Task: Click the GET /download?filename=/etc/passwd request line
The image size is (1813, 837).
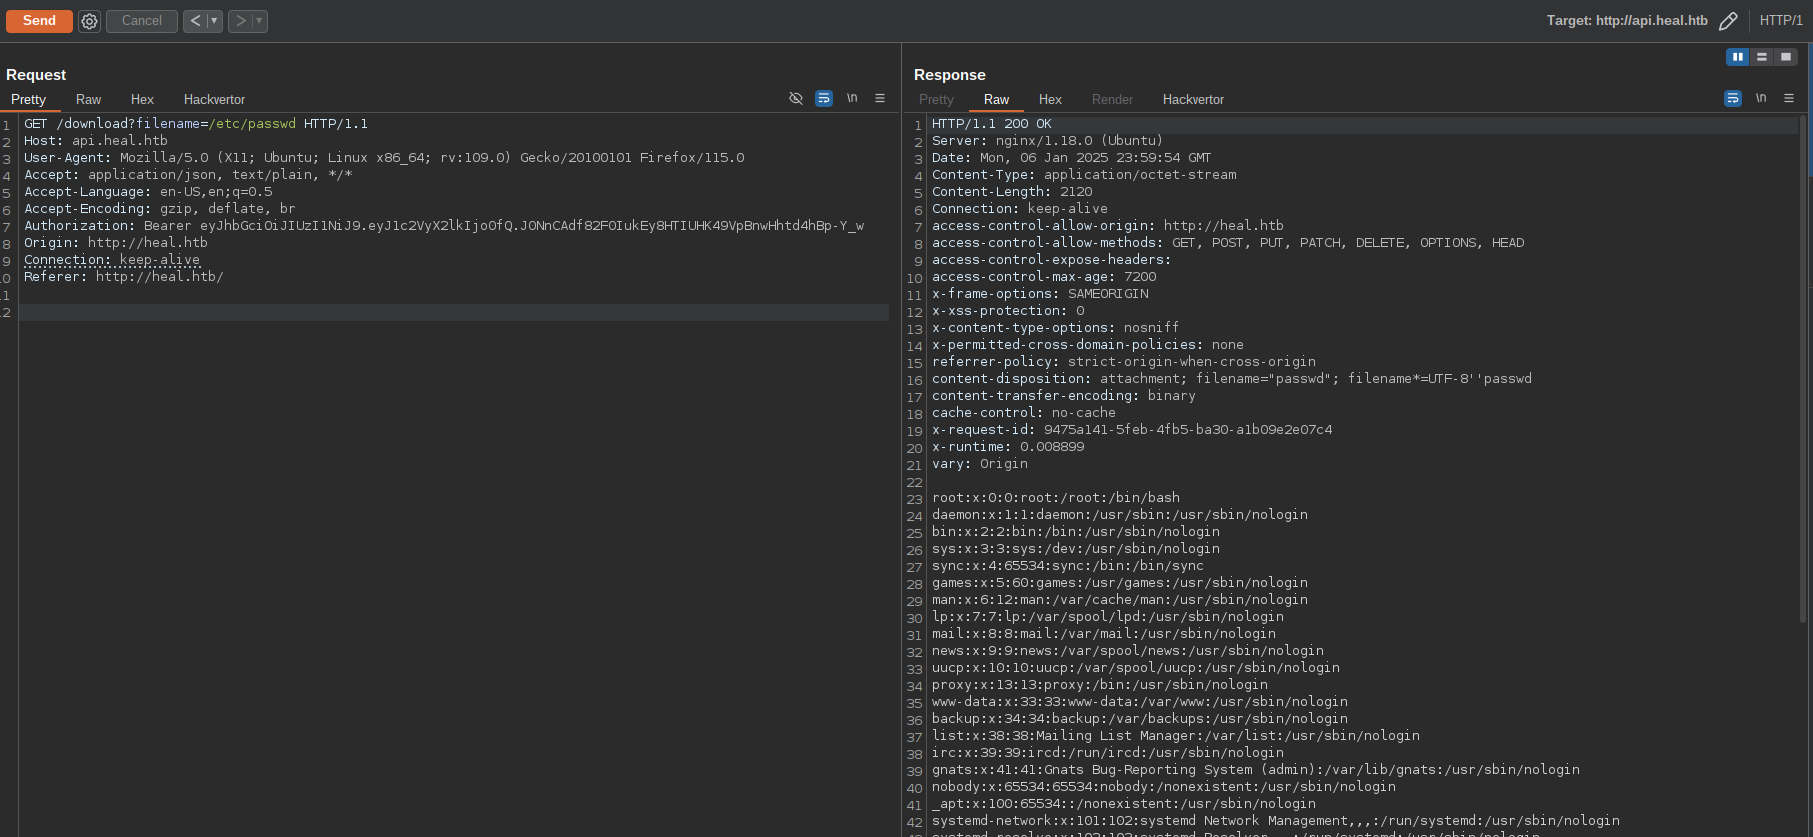Action: pos(196,124)
